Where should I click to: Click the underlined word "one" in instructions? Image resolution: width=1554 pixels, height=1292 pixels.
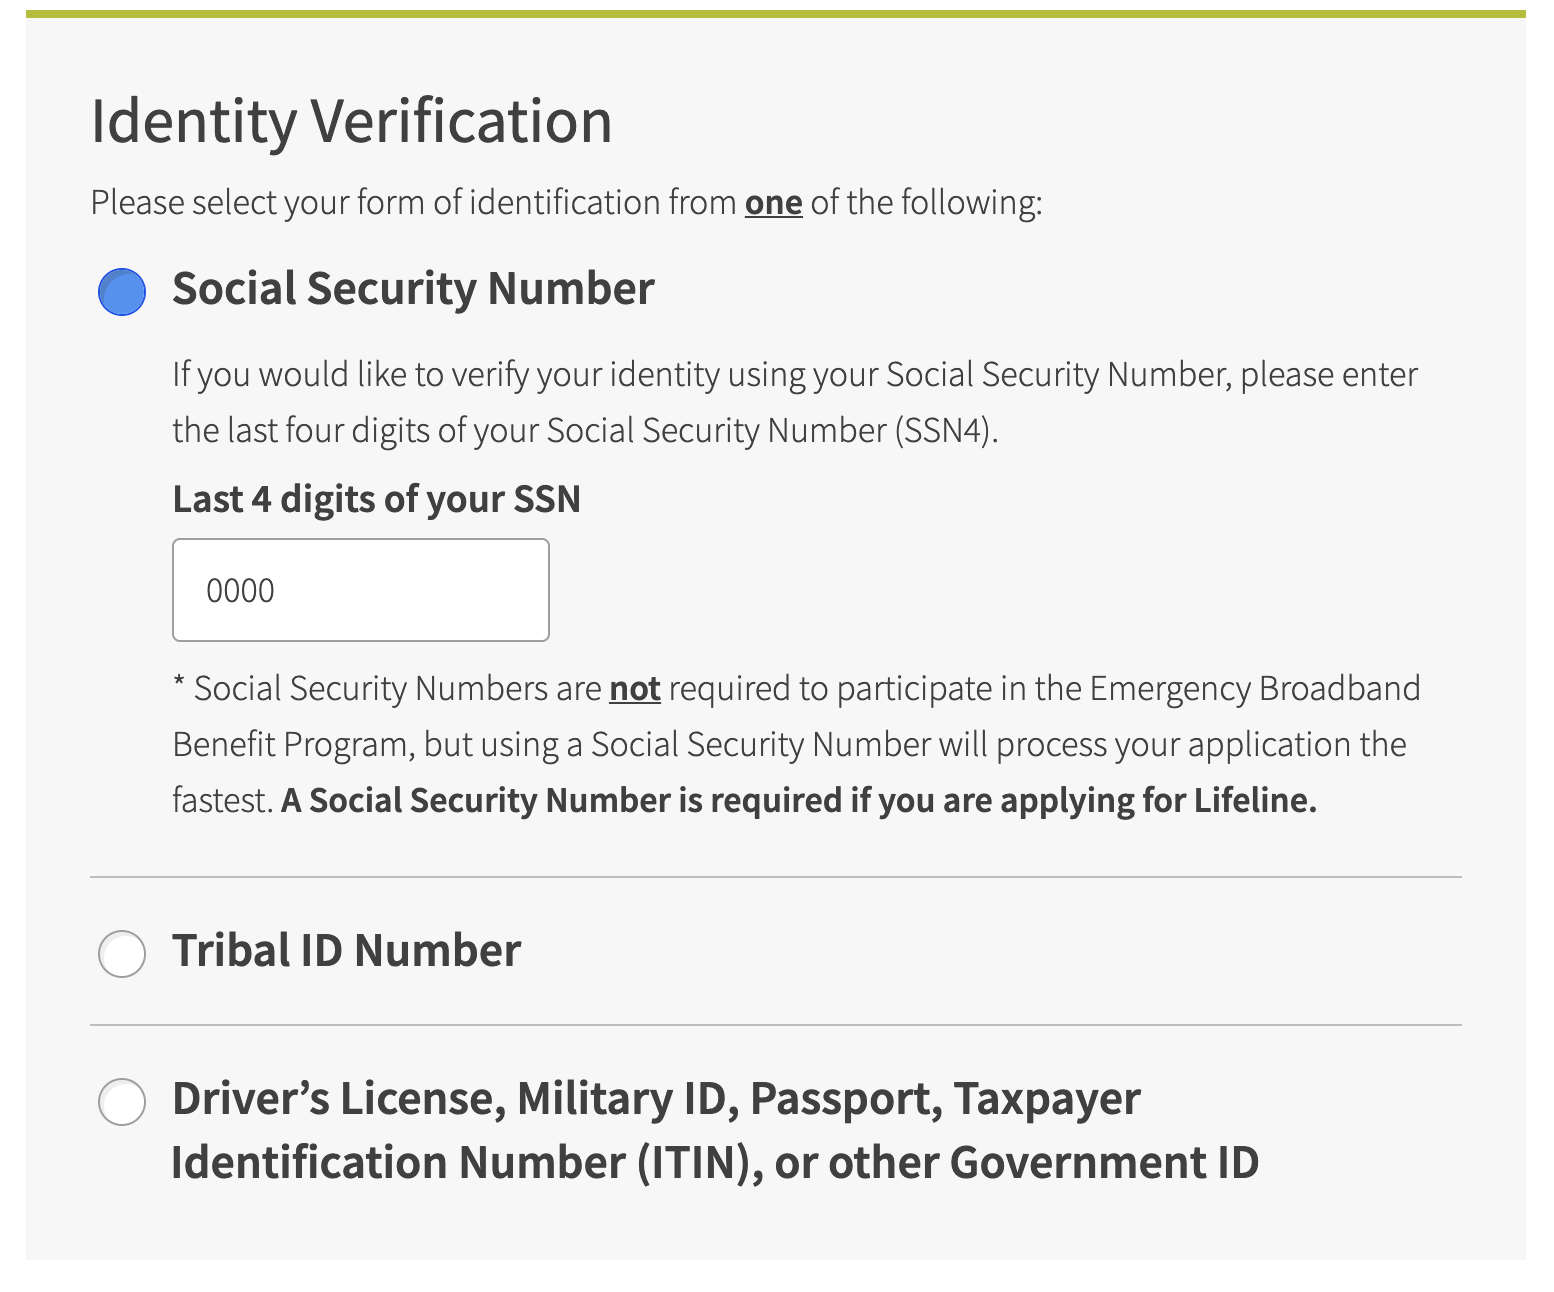(x=773, y=203)
